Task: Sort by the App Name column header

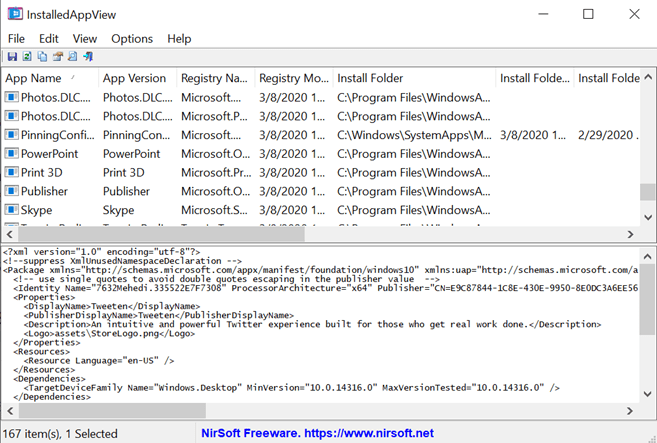Action: [x=50, y=78]
